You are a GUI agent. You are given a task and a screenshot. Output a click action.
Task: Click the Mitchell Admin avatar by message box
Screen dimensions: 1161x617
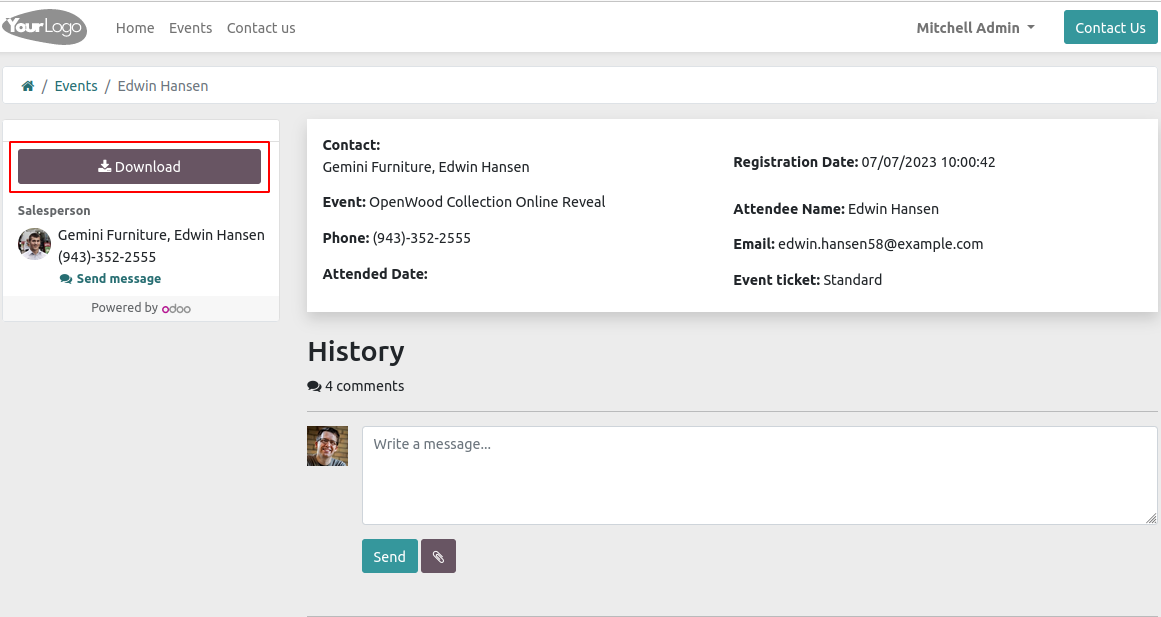click(x=327, y=446)
